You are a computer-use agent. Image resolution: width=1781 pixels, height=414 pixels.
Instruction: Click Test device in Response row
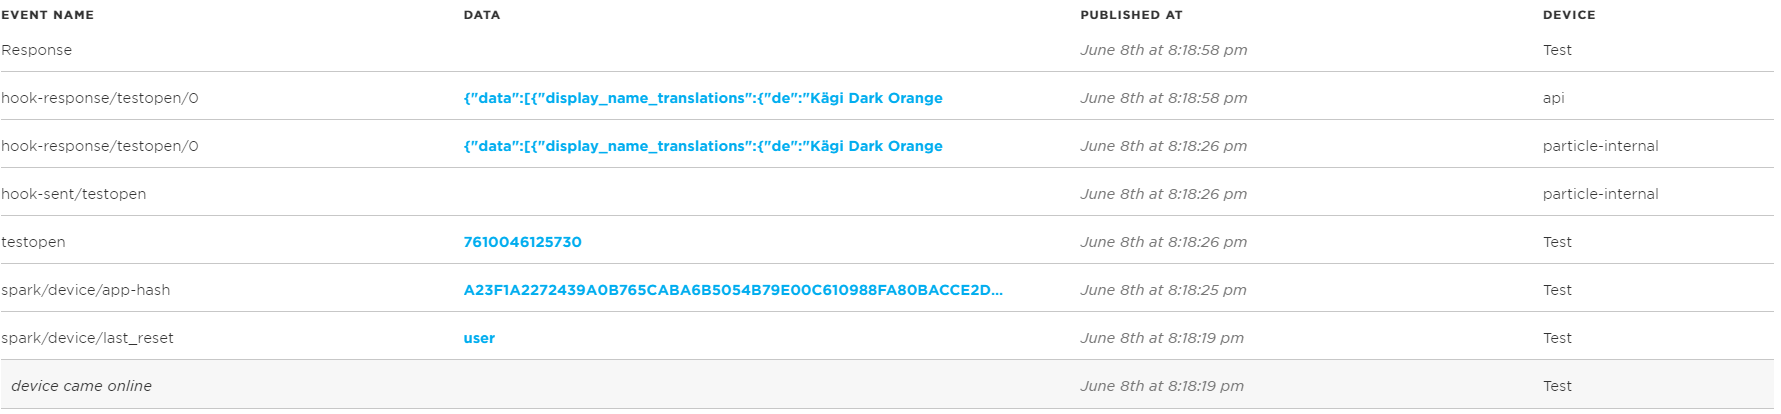[x=1557, y=50]
